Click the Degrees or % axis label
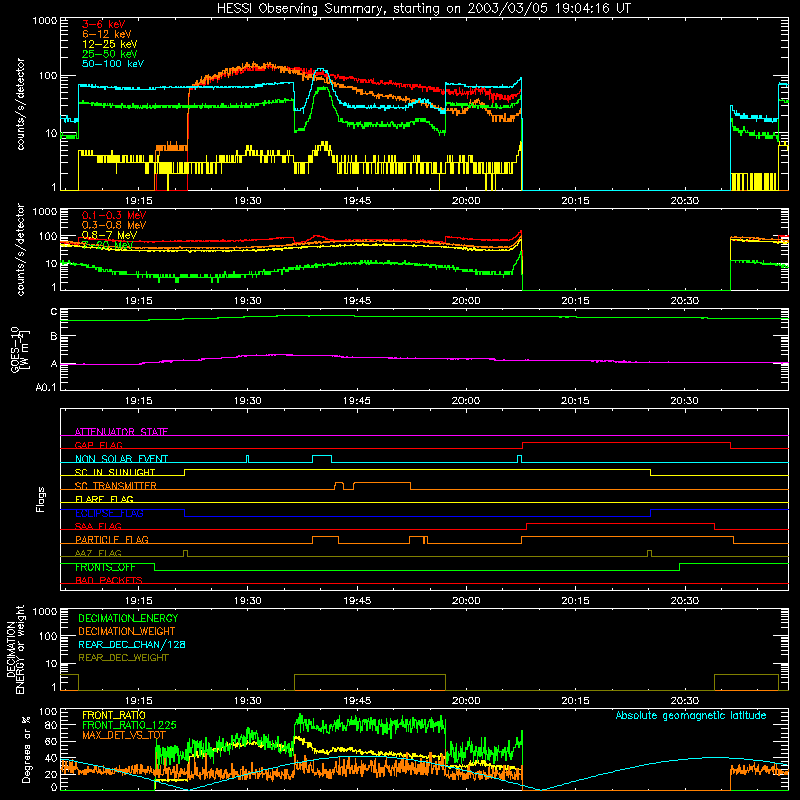Image resolution: width=800 pixels, height=800 pixels. (x=26, y=749)
